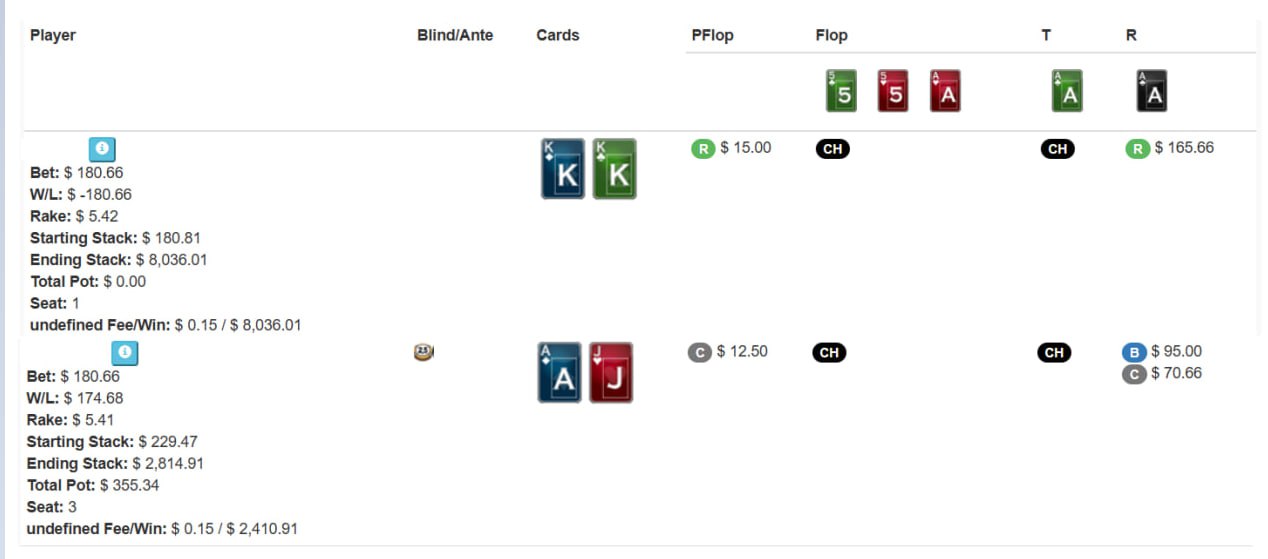Viewport: 1268px width, 559px height.
Task: Select the green King hole card
Action: pos(614,169)
